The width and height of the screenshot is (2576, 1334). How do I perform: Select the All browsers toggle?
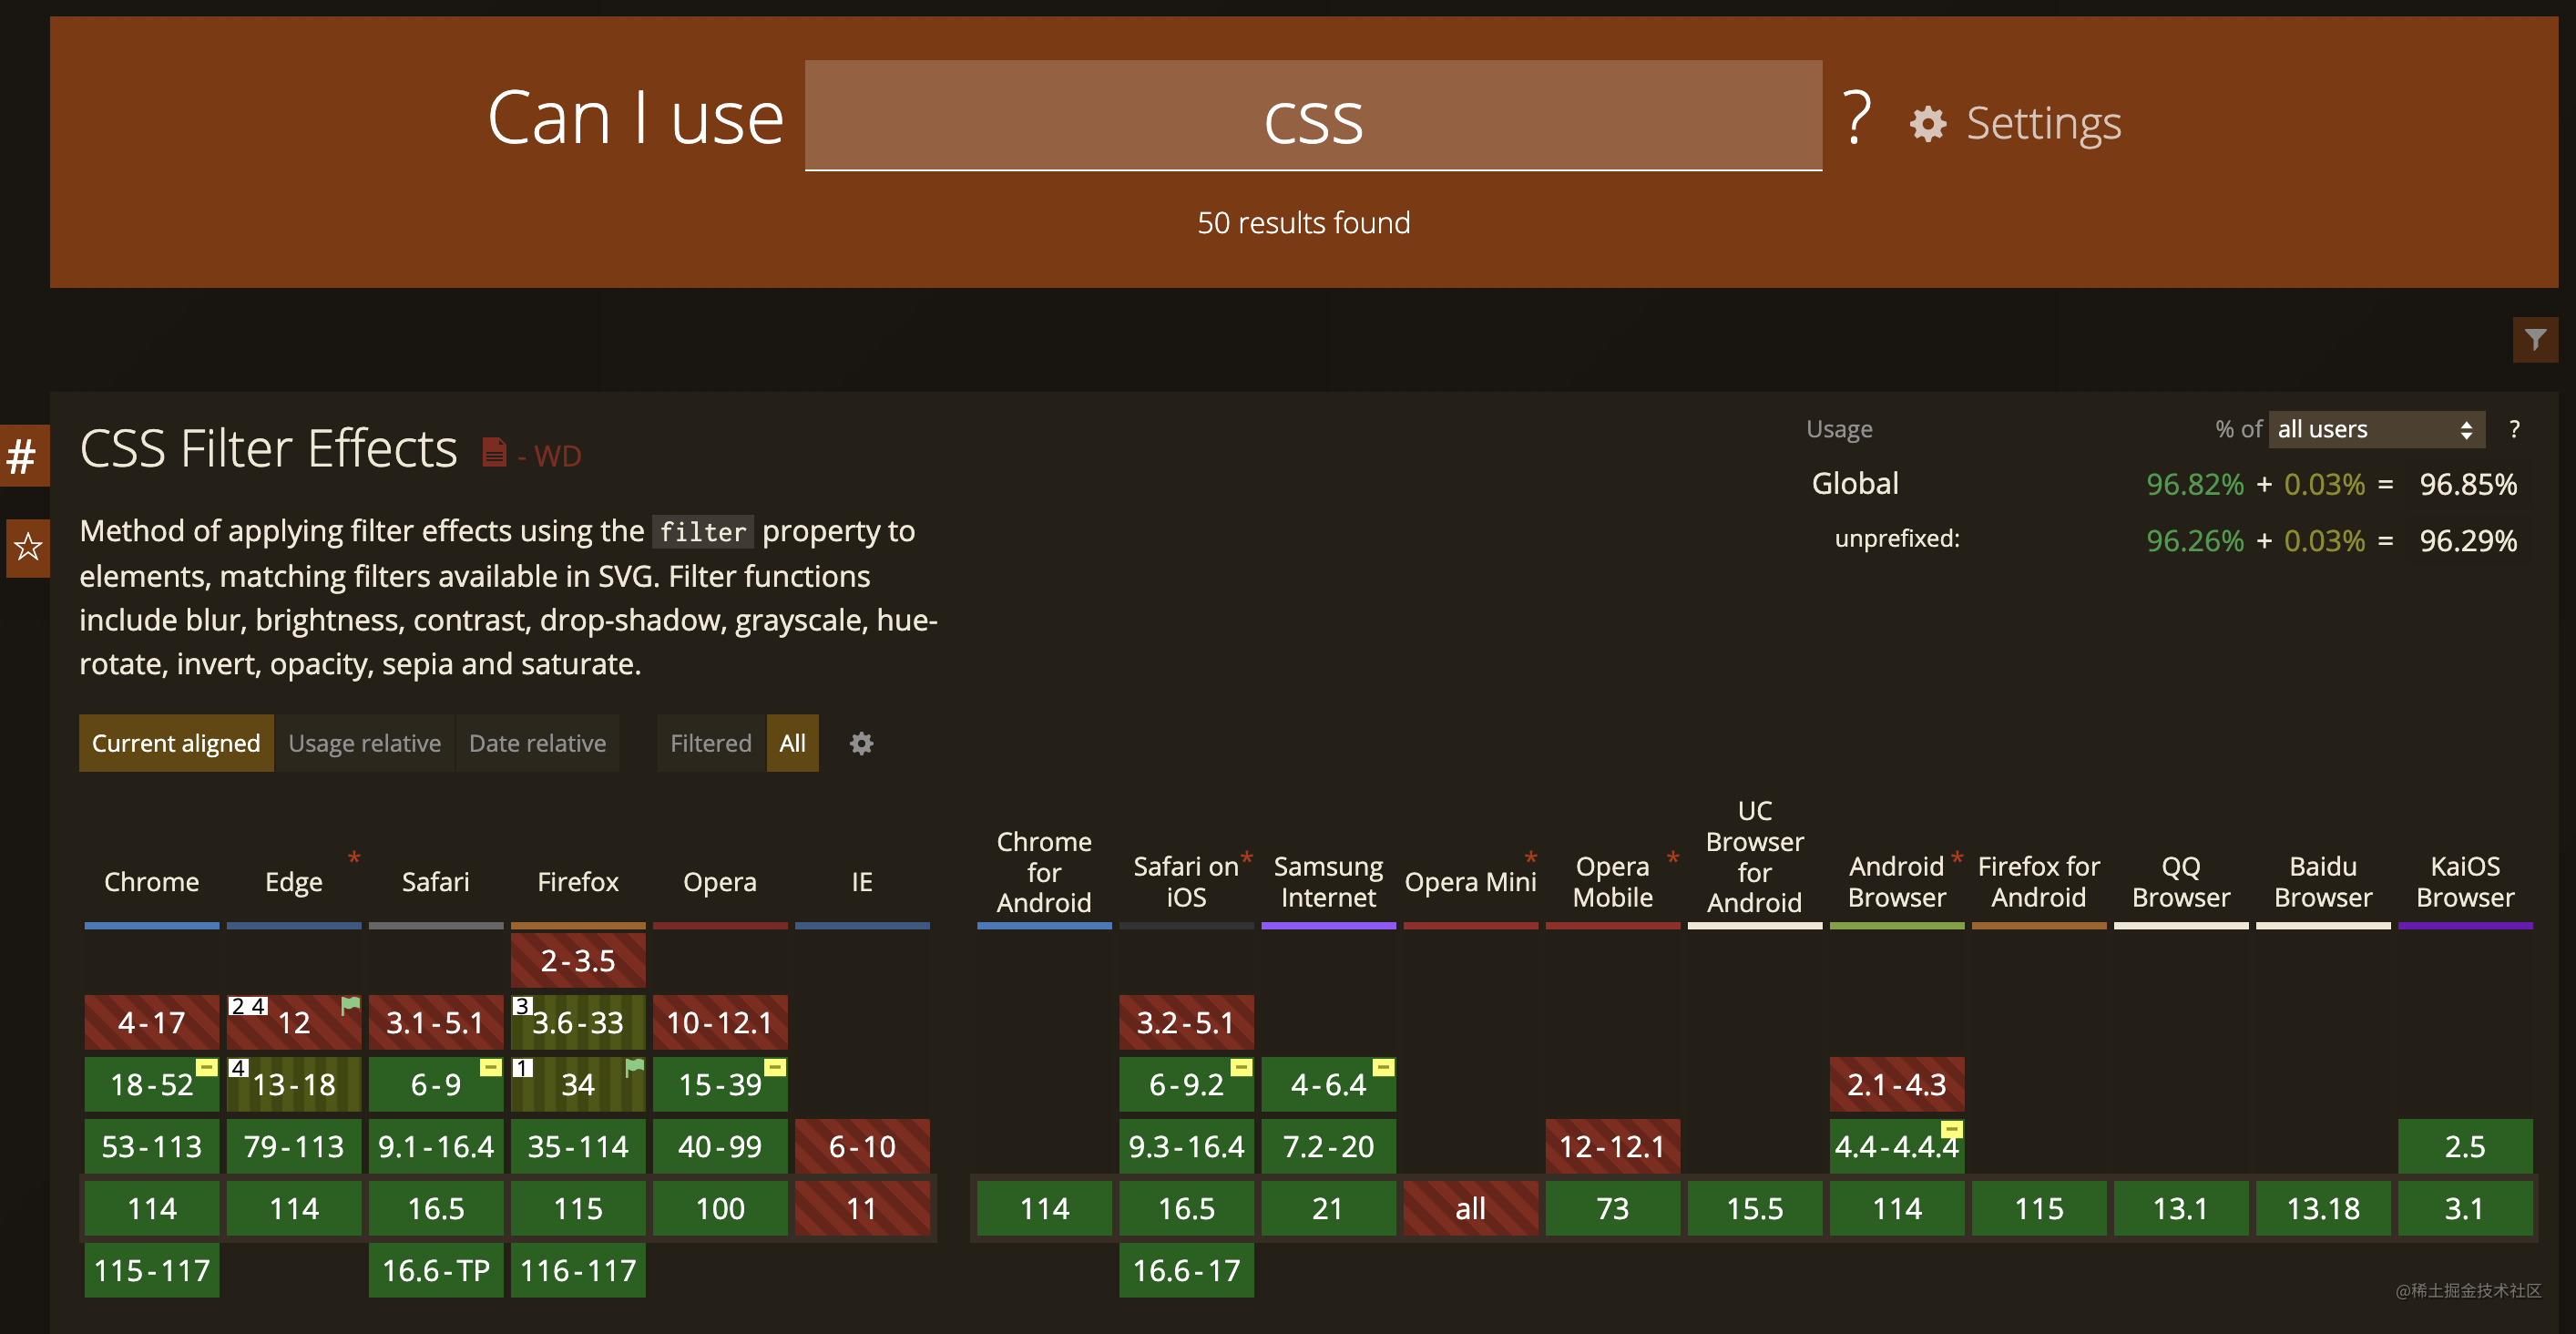[792, 743]
